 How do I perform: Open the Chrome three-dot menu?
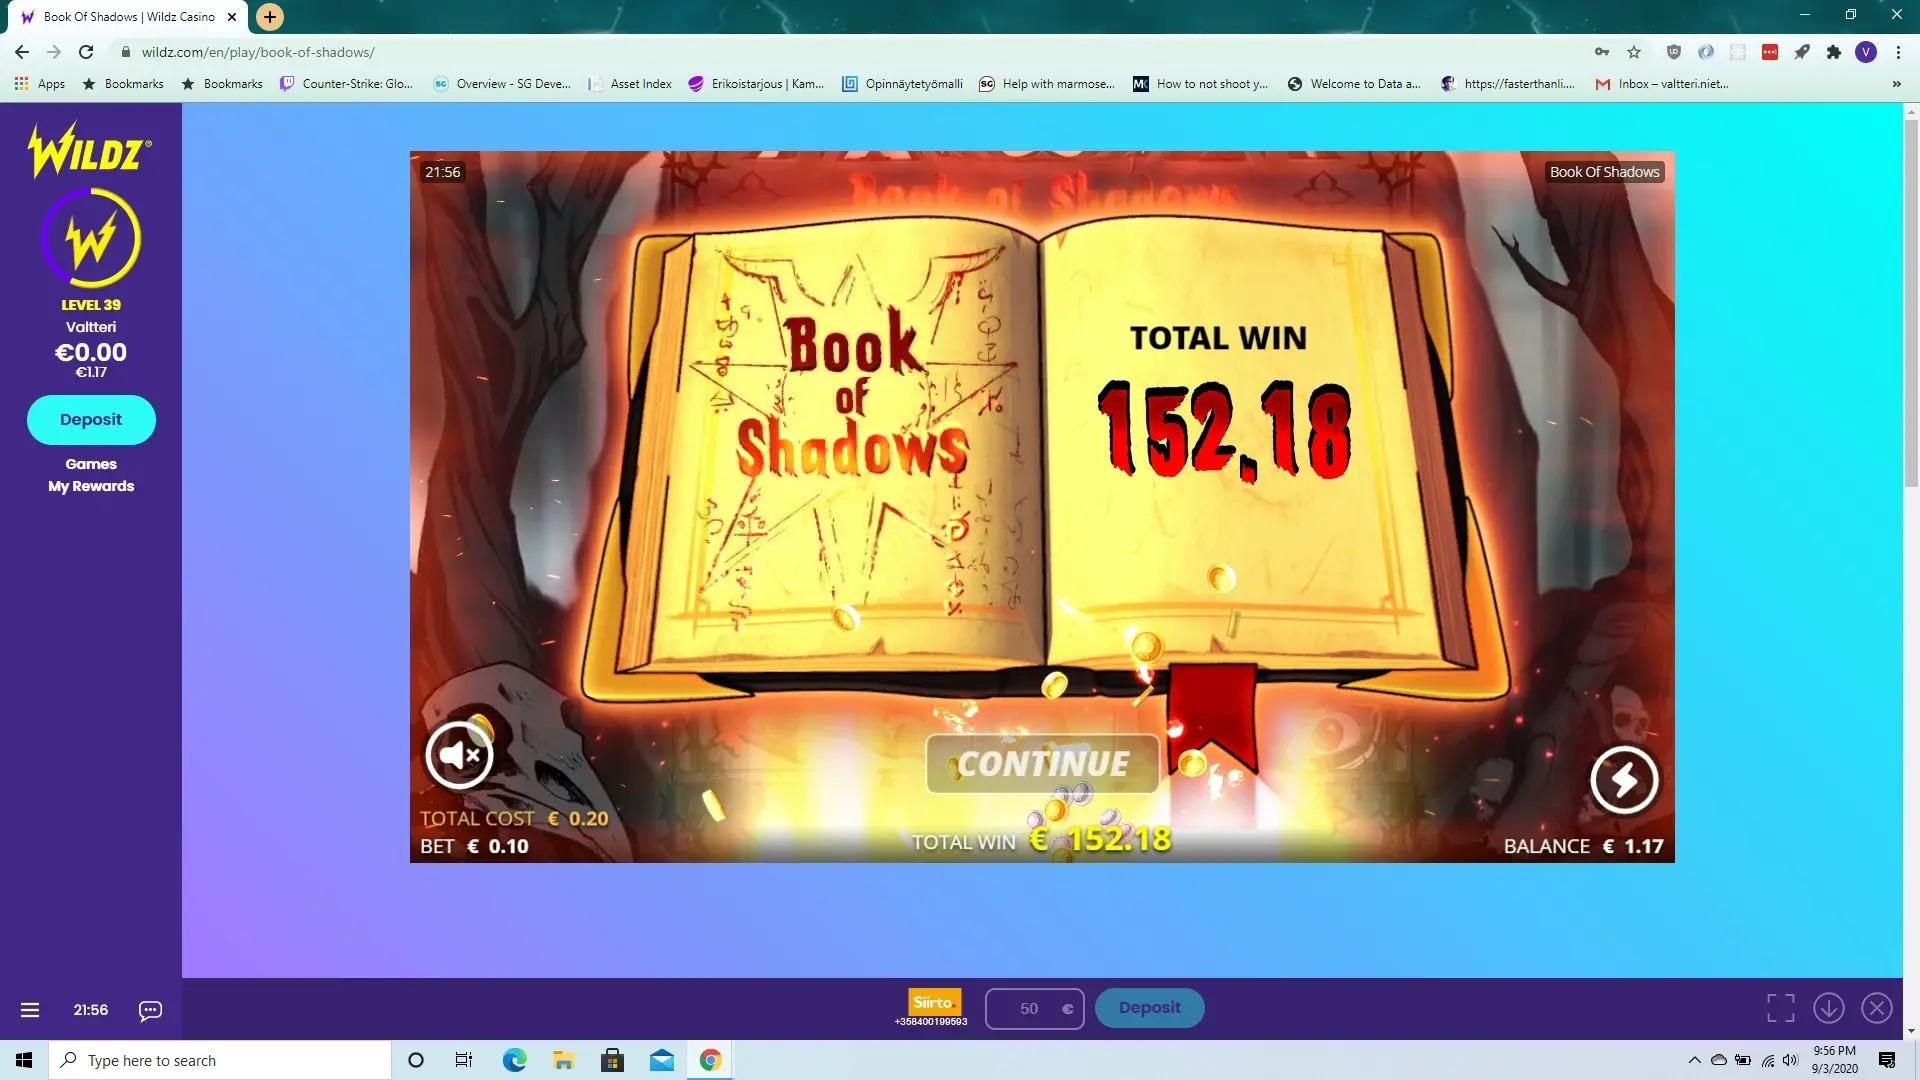point(1898,52)
